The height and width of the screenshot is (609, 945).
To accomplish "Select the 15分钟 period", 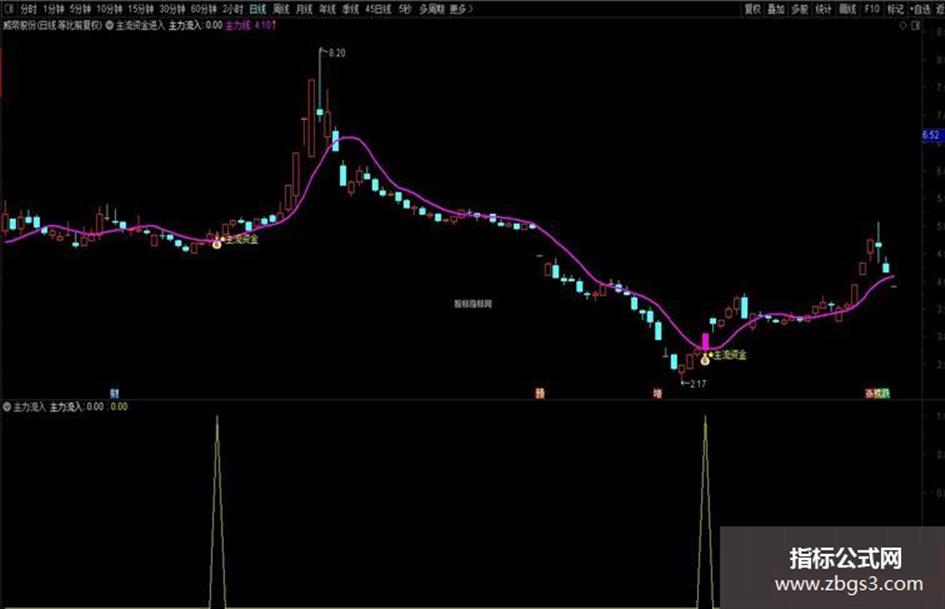I will tap(140, 9).
